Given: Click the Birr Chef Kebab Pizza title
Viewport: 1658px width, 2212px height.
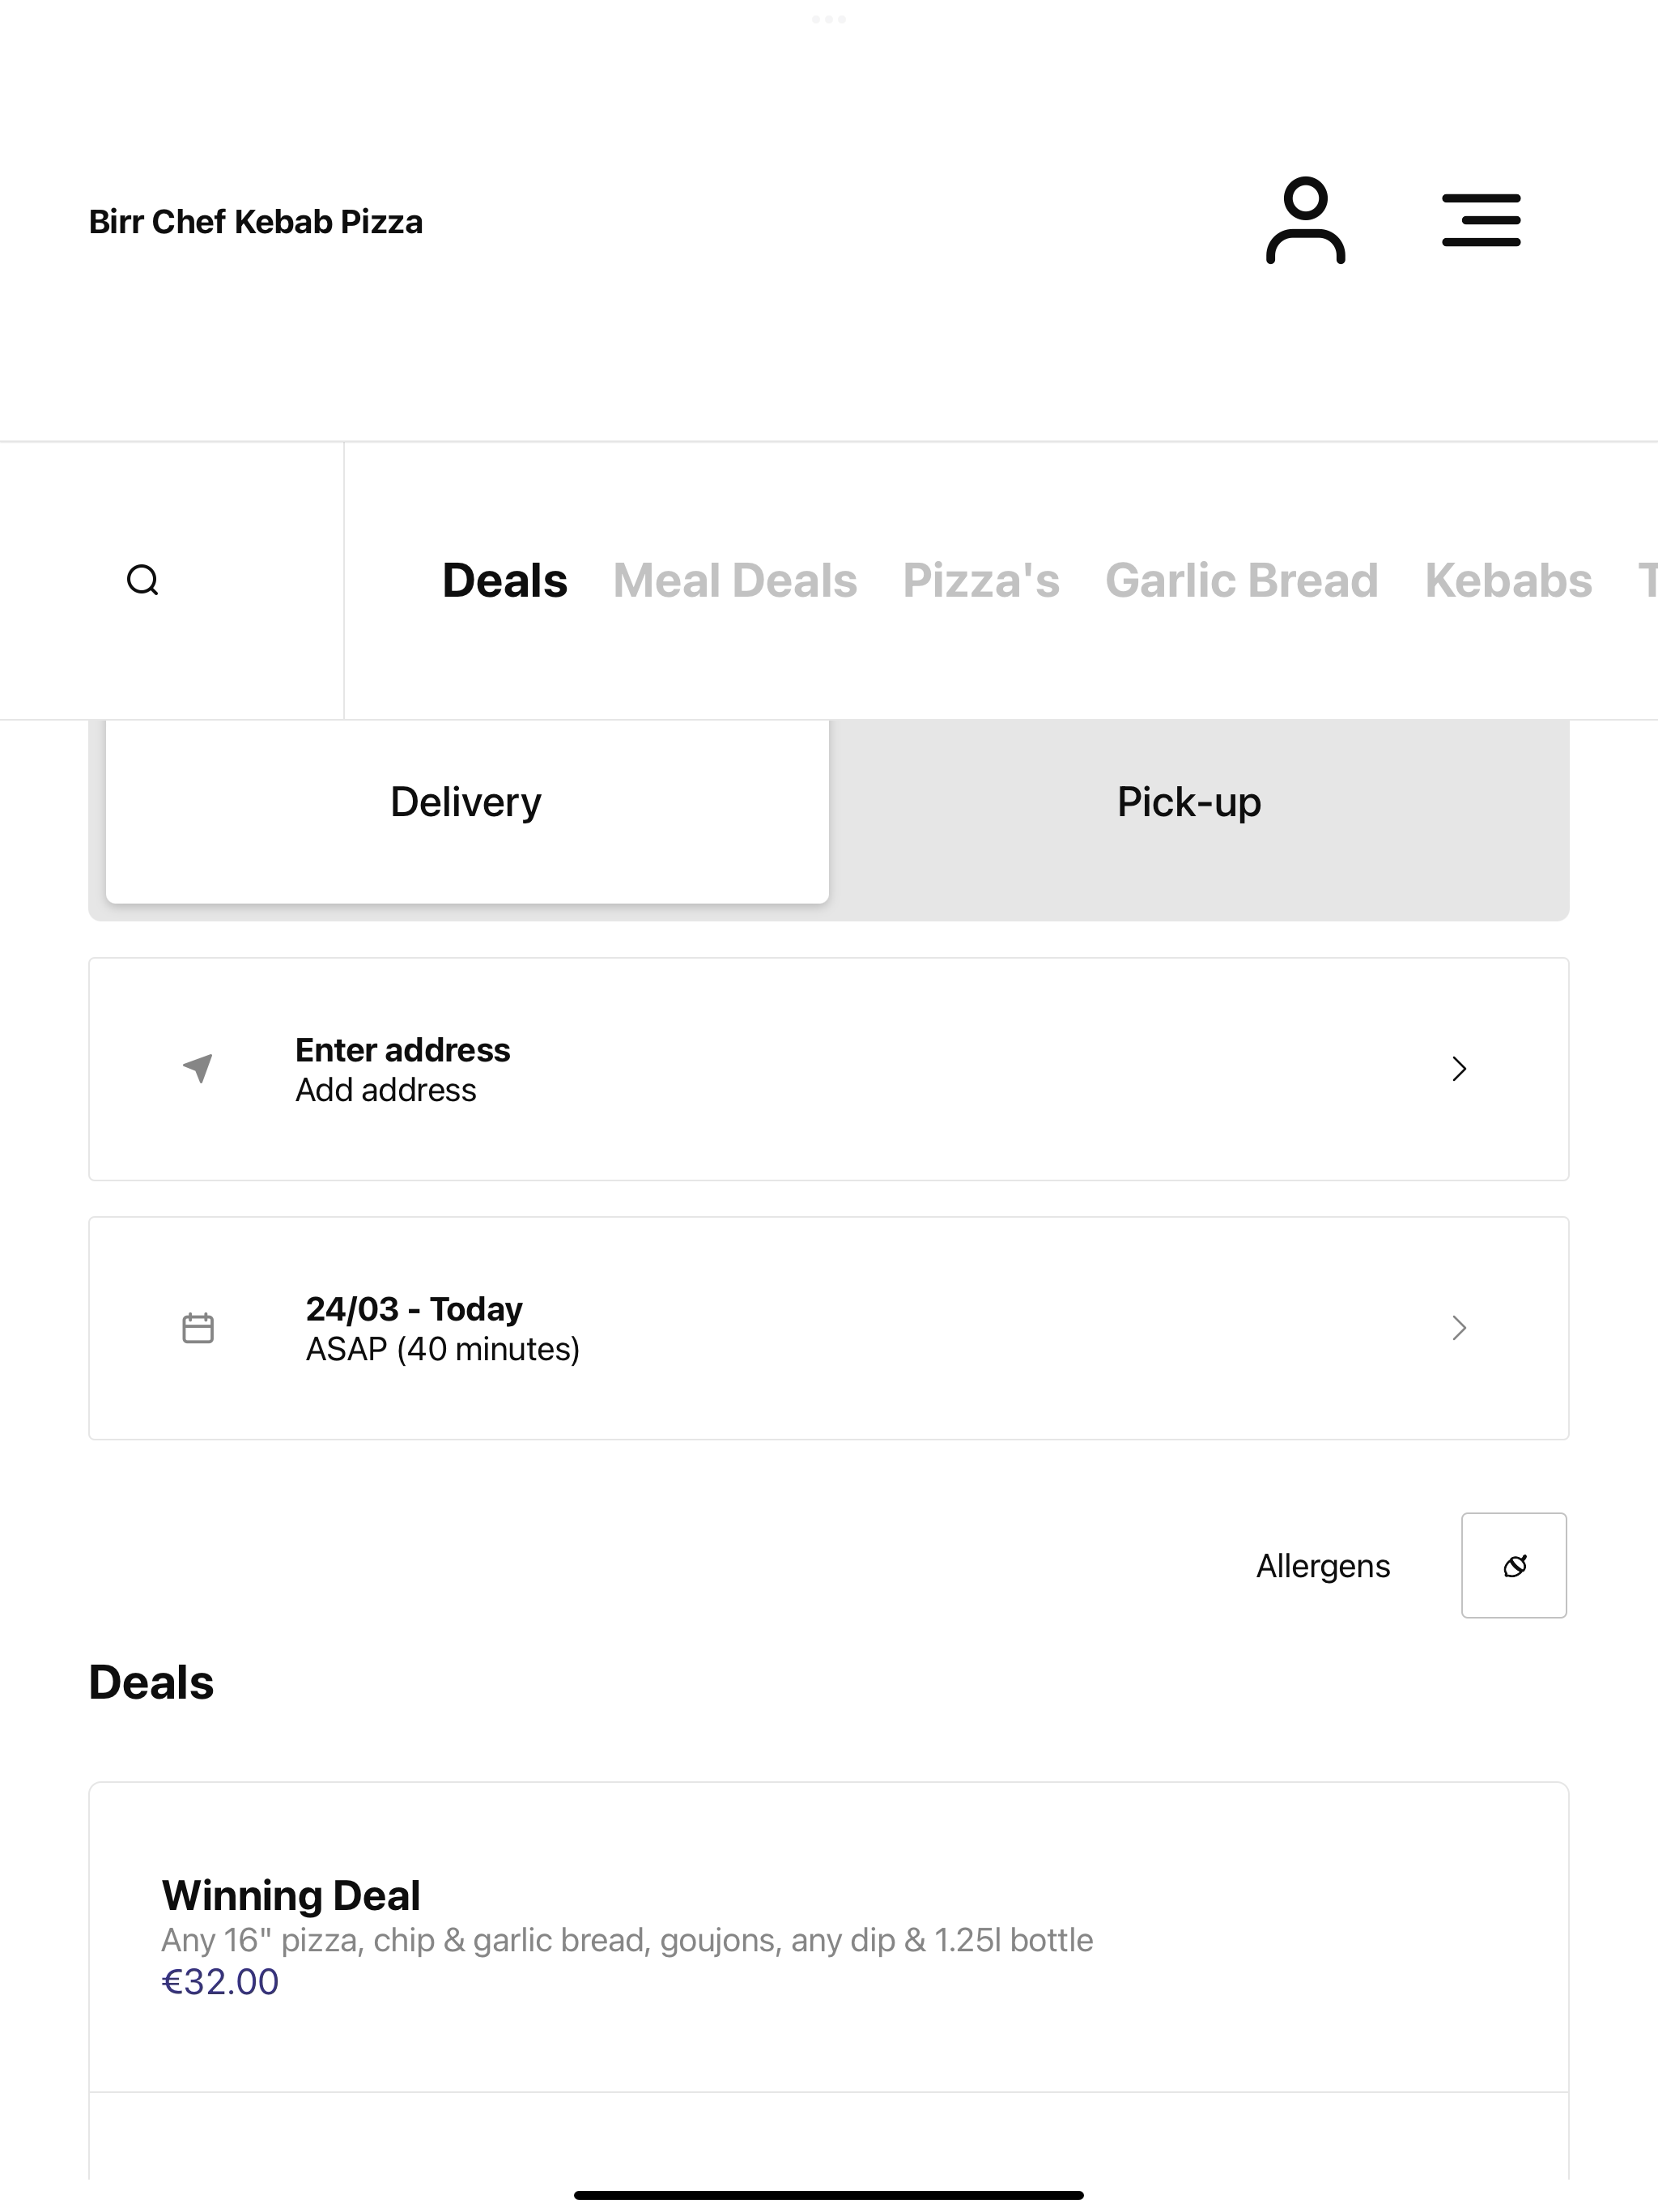Looking at the screenshot, I should pos(256,222).
